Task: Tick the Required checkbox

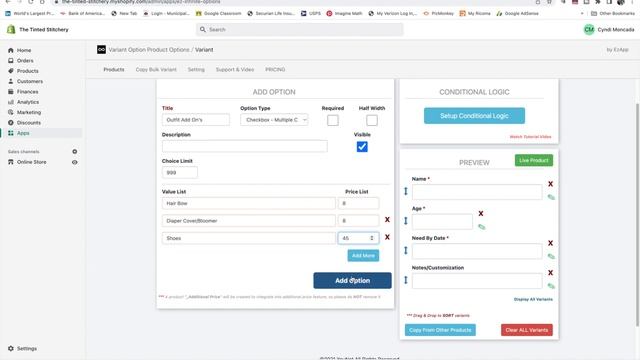Action: tap(333, 120)
